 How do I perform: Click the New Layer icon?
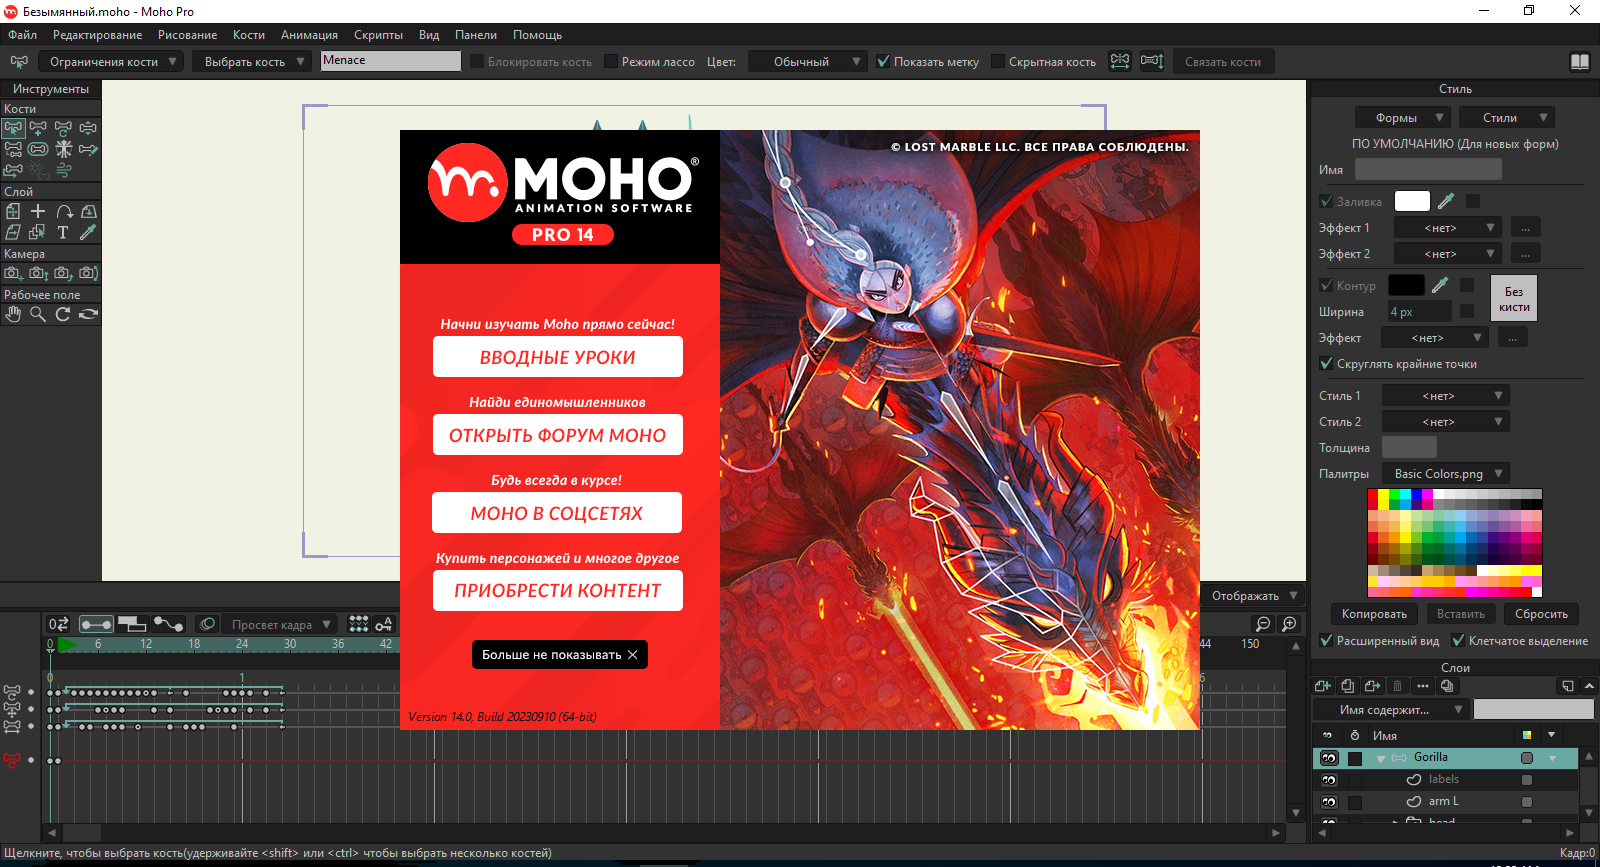[x=1322, y=686]
